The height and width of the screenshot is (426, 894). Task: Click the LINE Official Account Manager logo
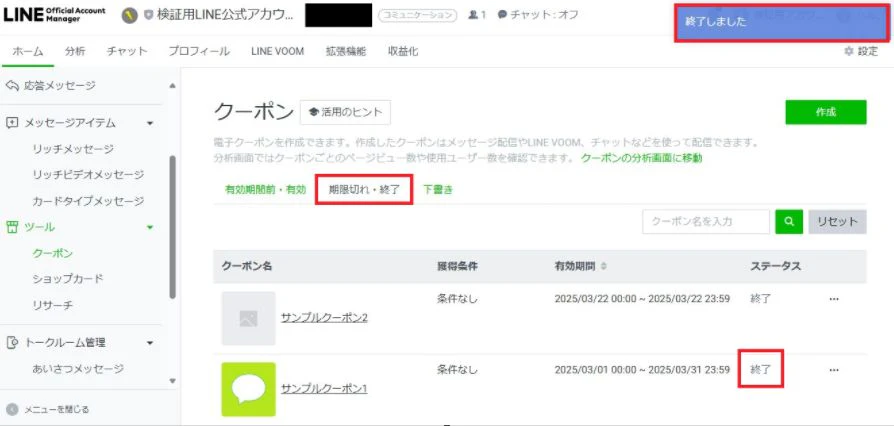click(x=54, y=15)
